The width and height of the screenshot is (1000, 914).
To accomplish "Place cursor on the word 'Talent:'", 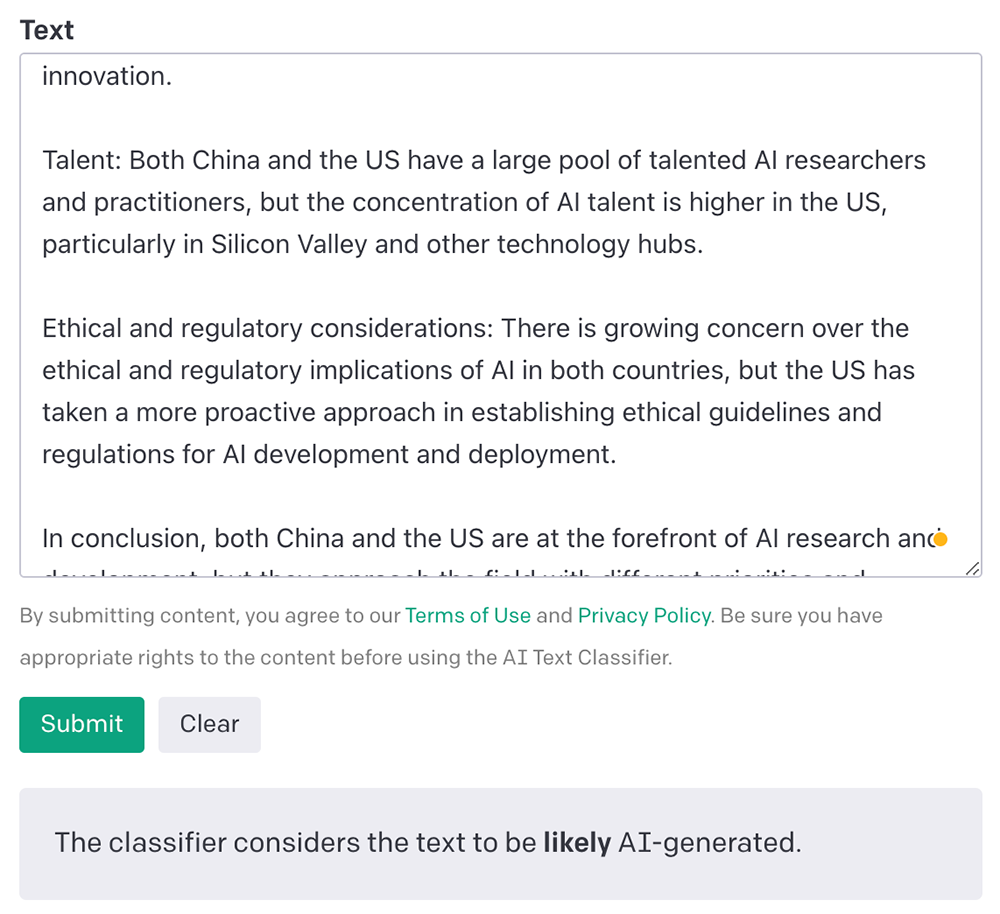I will [x=82, y=160].
